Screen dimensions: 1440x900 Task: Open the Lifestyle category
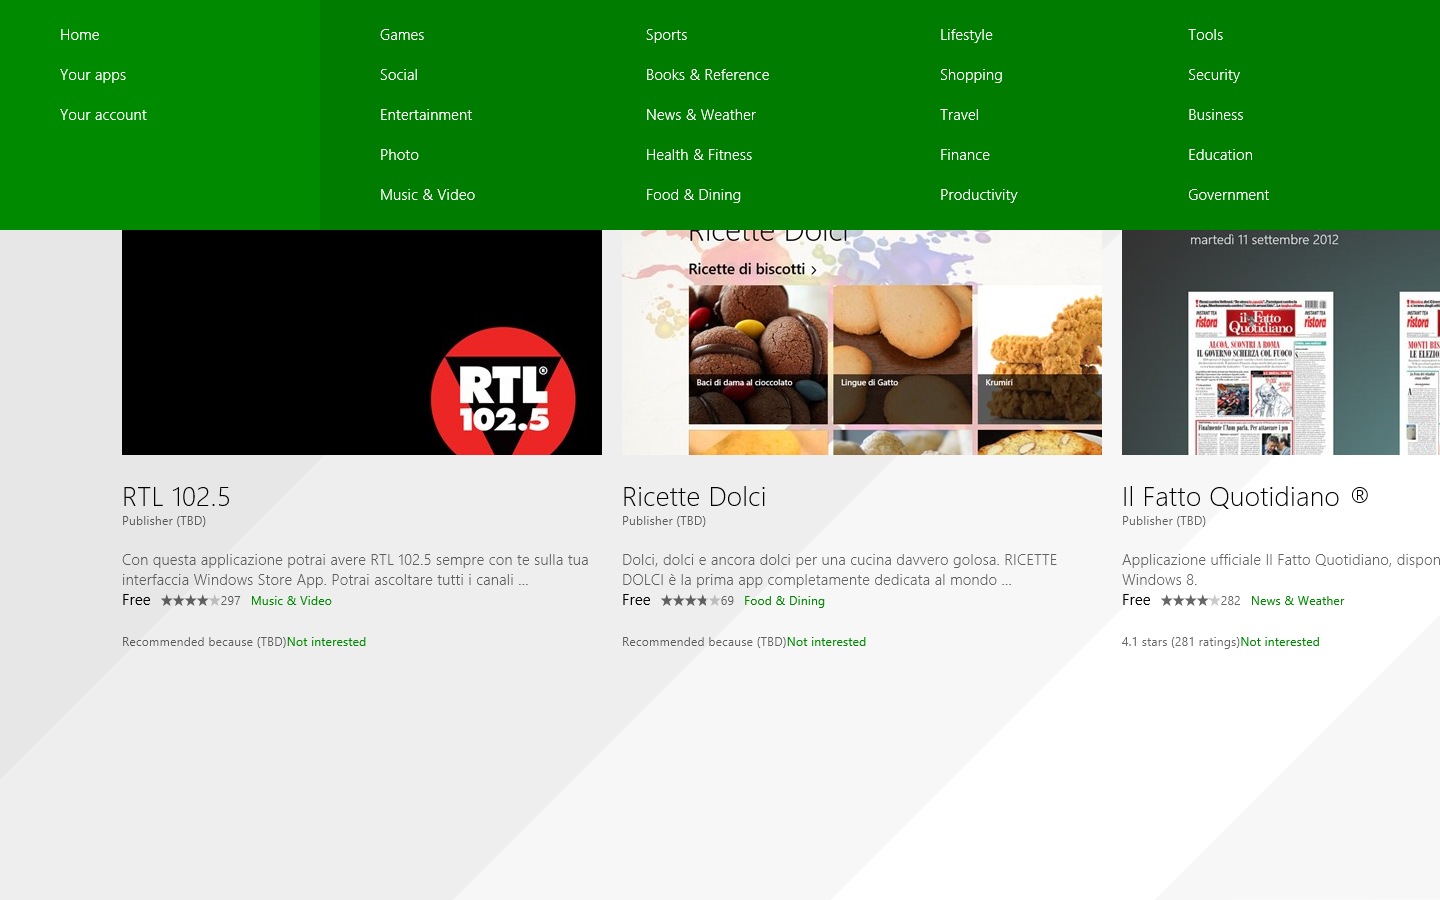click(966, 35)
